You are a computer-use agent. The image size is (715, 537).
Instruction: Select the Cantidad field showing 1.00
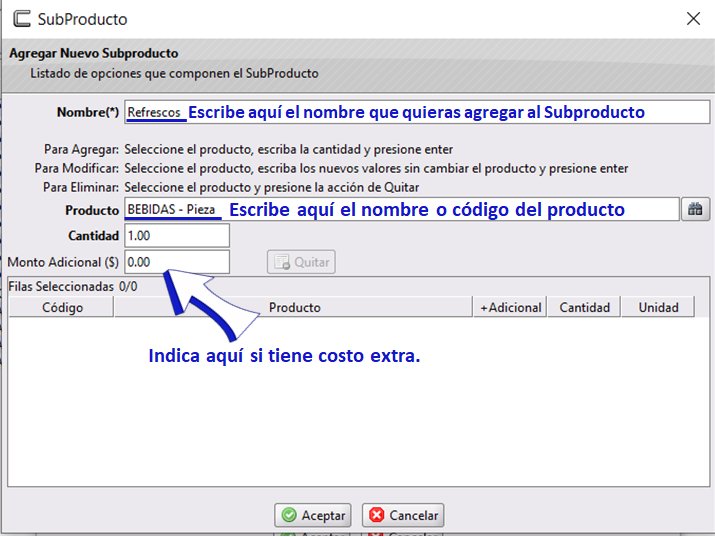[177, 236]
